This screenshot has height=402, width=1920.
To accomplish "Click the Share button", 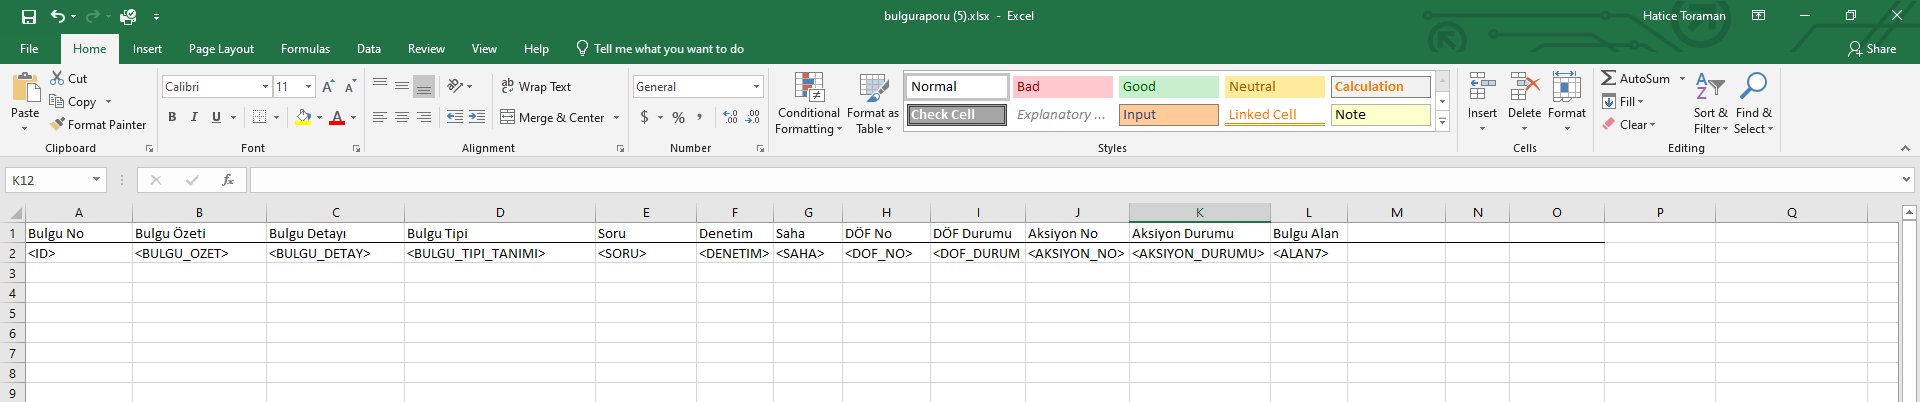I will tap(1872, 49).
